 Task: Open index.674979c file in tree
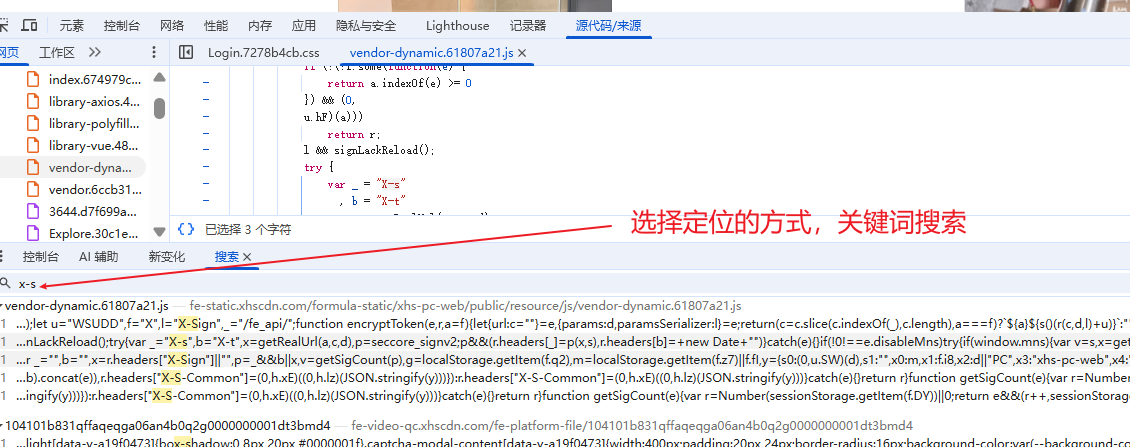[x=95, y=79]
